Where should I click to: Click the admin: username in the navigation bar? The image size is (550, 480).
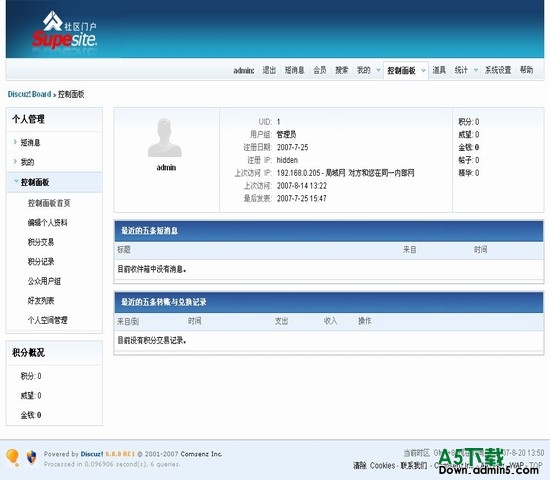(x=243, y=71)
